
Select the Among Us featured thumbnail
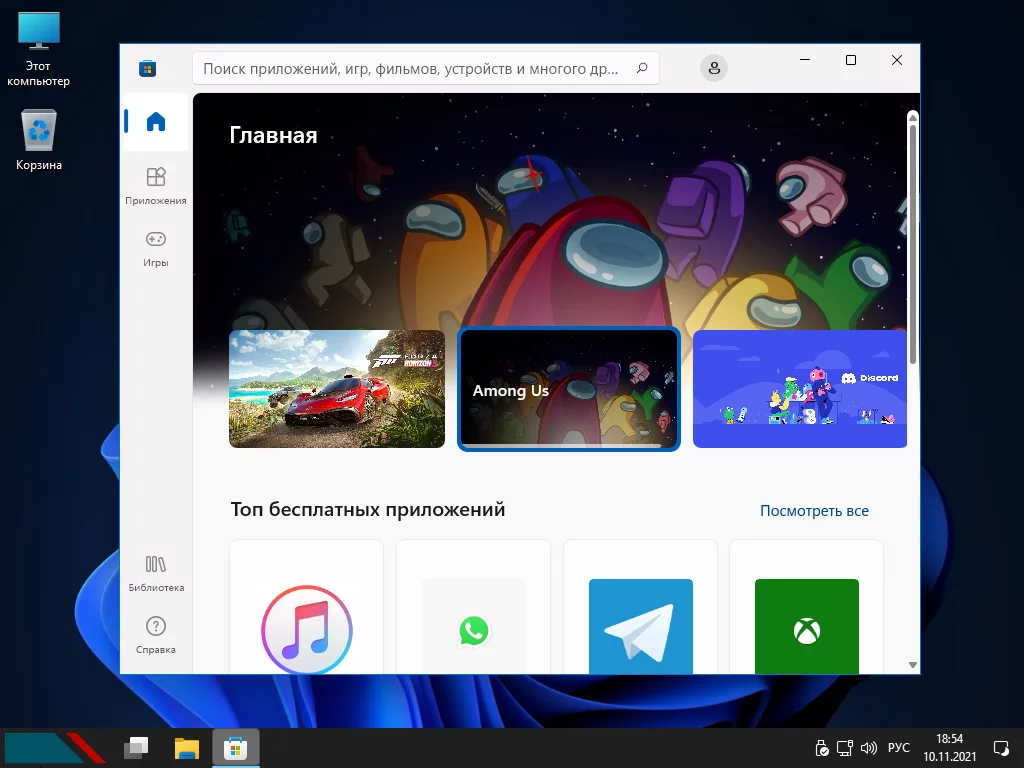pos(569,389)
